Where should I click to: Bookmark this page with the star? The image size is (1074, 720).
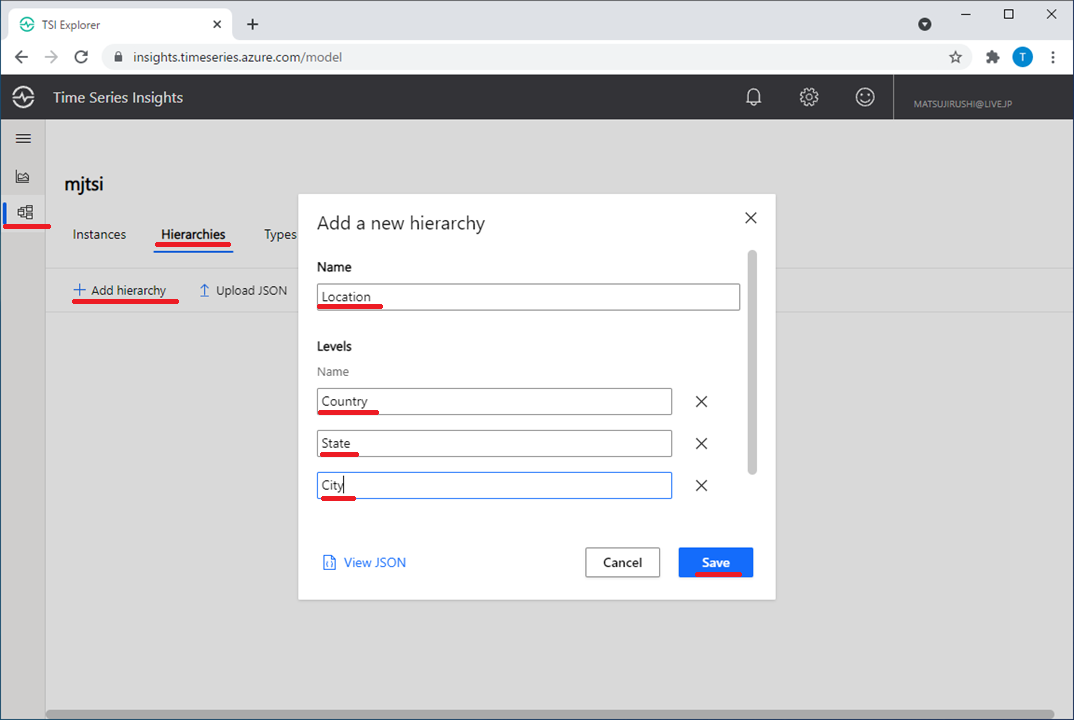point(956,57)
